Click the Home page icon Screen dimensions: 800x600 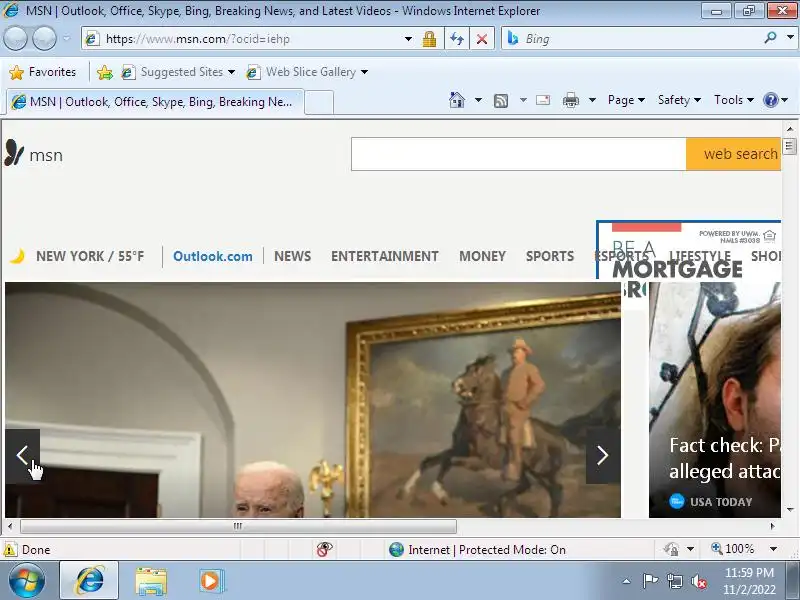(457, 100)
